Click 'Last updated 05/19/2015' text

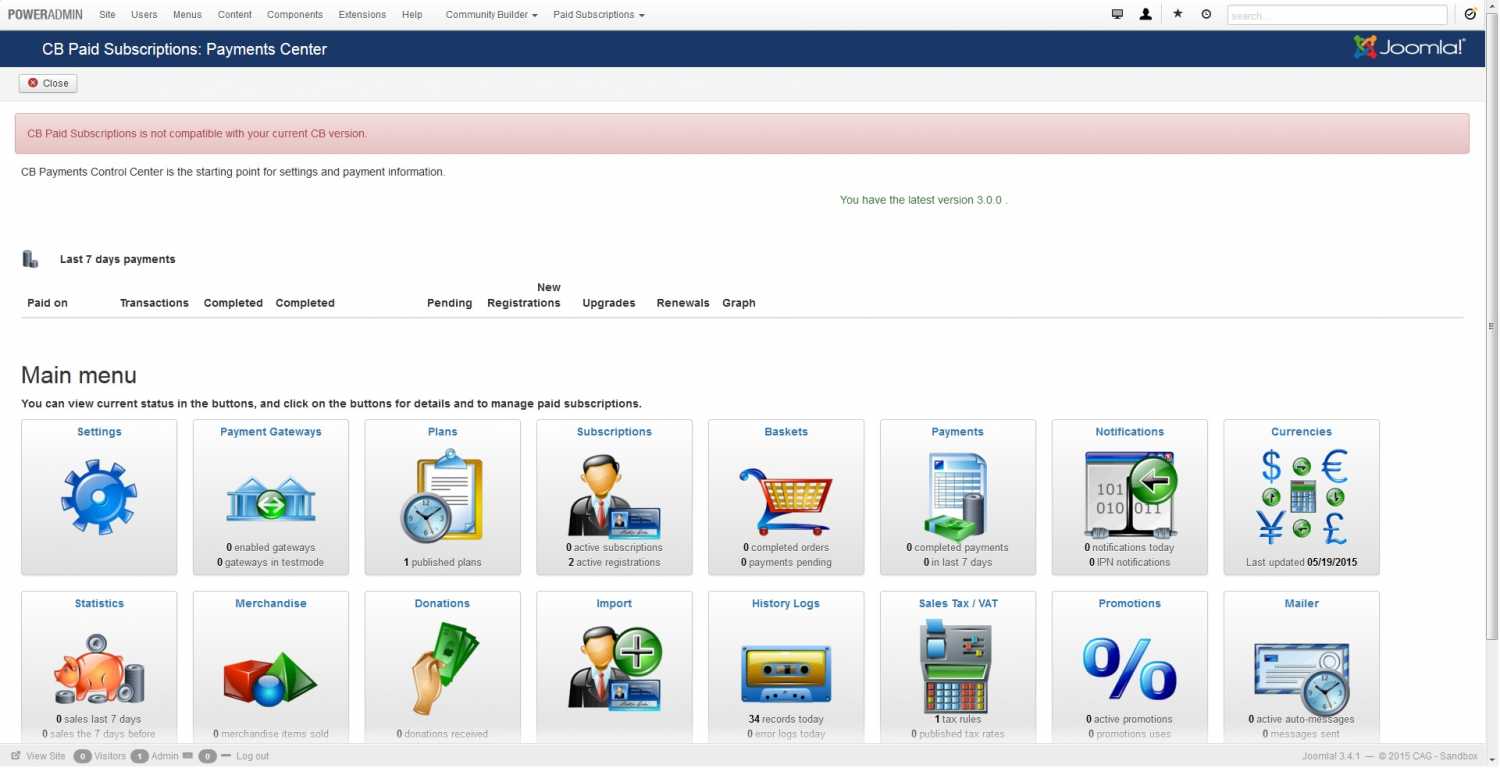[x=1302, y=563]
